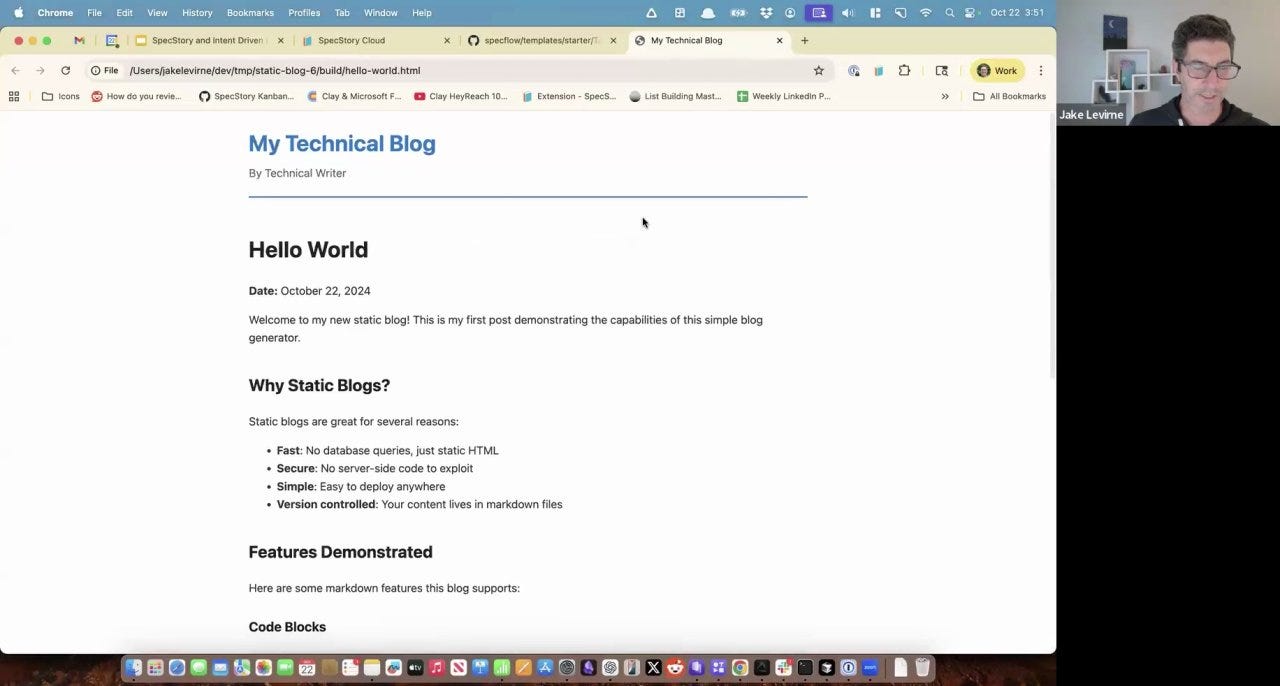Open the Chrome application menu
The height and width of the screenshot is (686, 1280).
coord(55,13)
